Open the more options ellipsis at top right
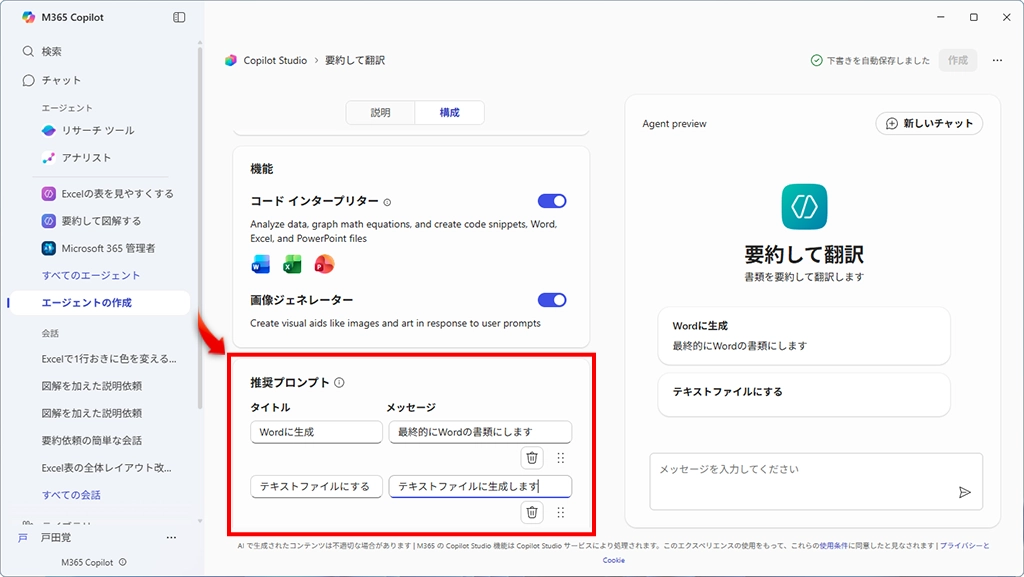 [997, 60]
